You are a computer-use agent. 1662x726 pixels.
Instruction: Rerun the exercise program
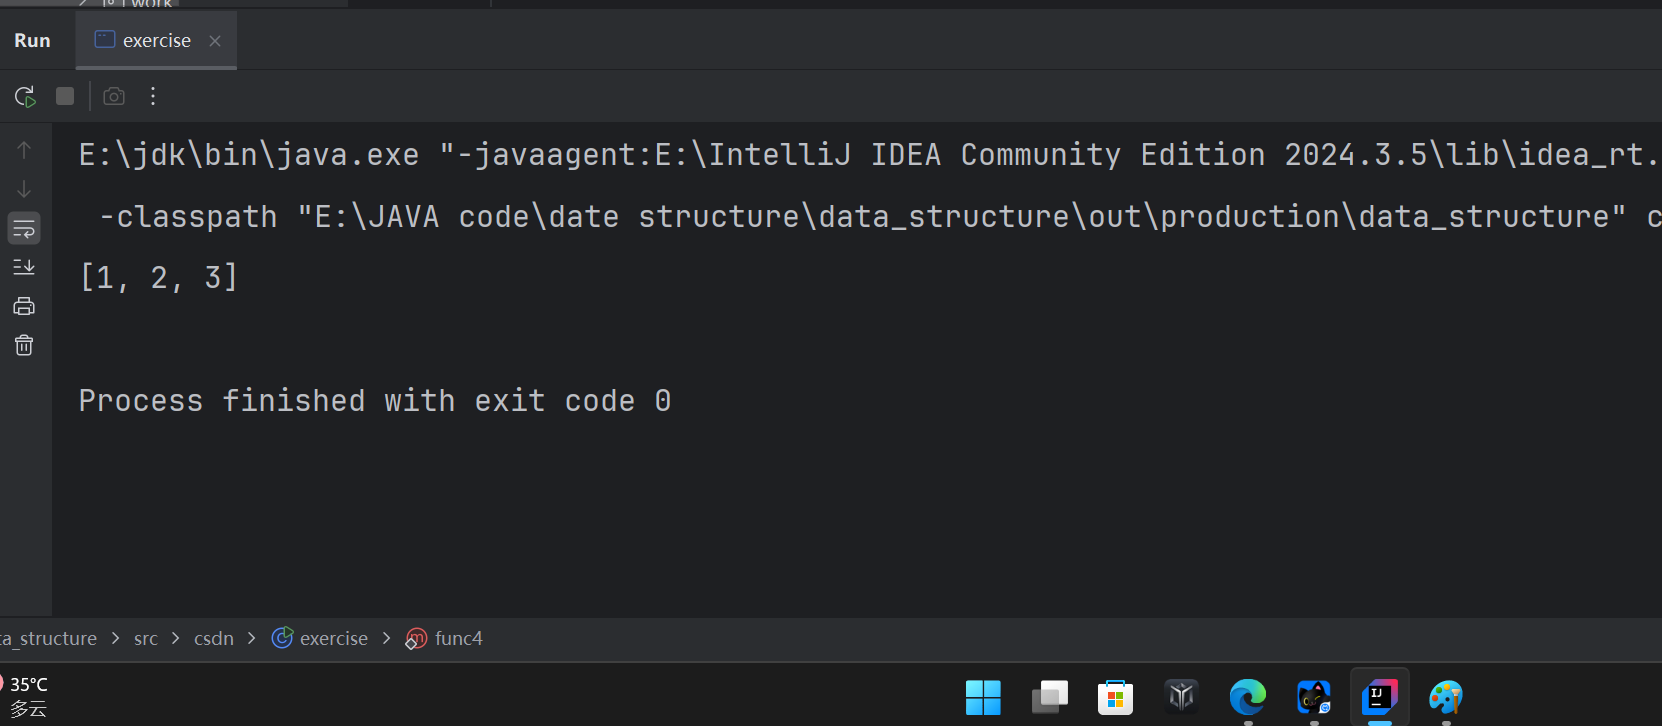[x=25, y=96]
